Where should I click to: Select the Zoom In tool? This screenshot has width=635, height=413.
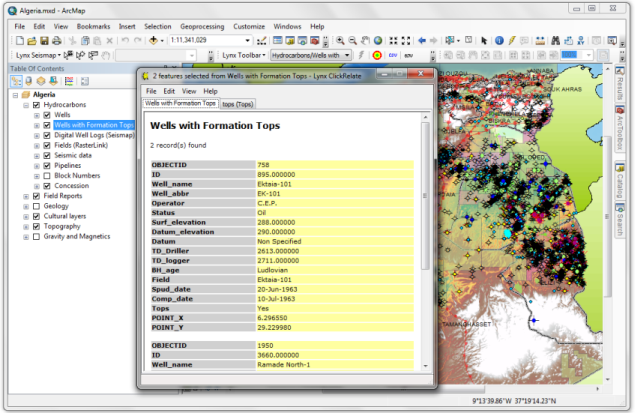(x=340, y=40)
